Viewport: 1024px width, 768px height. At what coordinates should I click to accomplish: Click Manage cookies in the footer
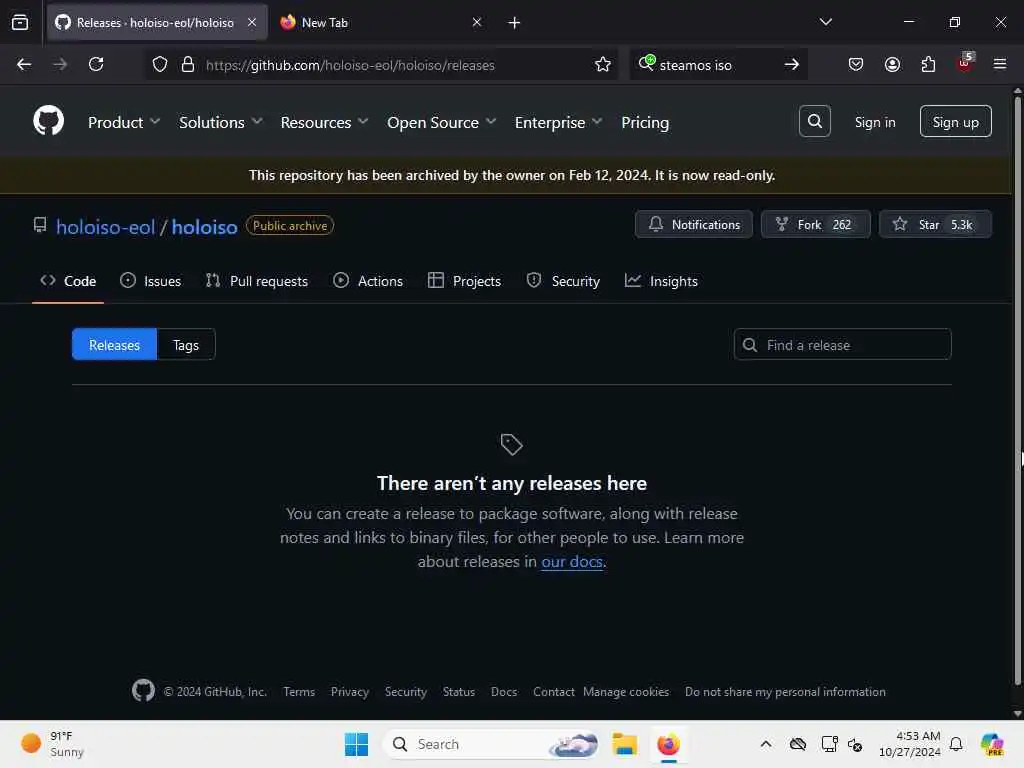pos(626,692)
